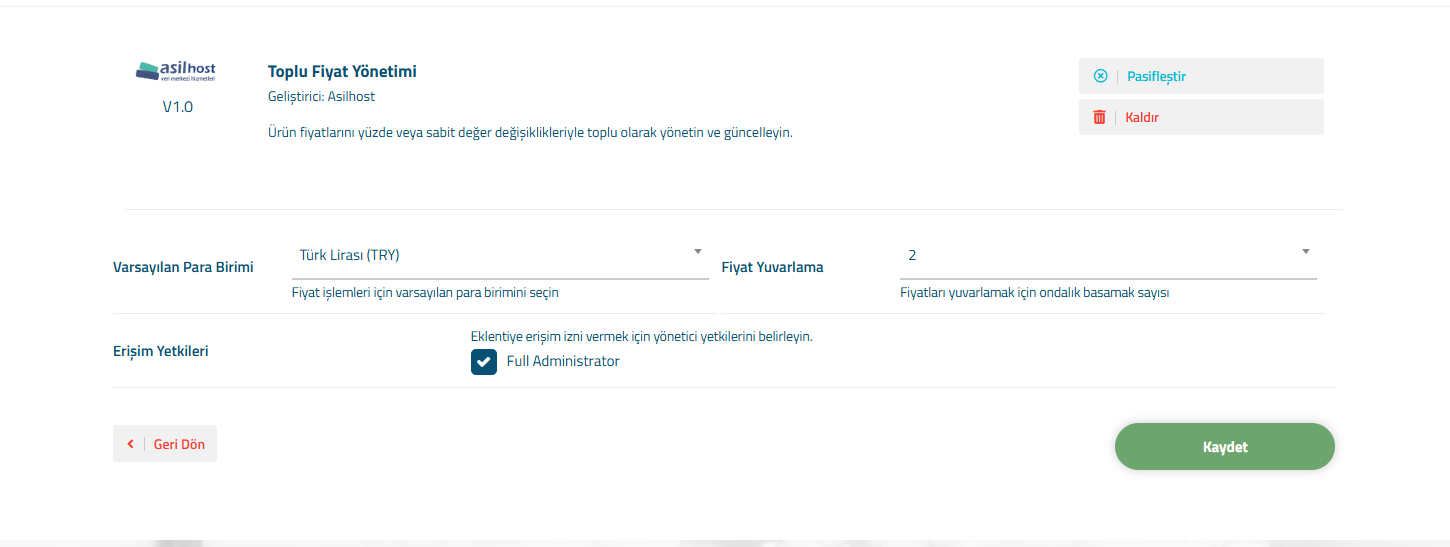Click the red left chevron in Geri Dön
Viewport: 1450px width, 547px height.
(x=130, y=444)
